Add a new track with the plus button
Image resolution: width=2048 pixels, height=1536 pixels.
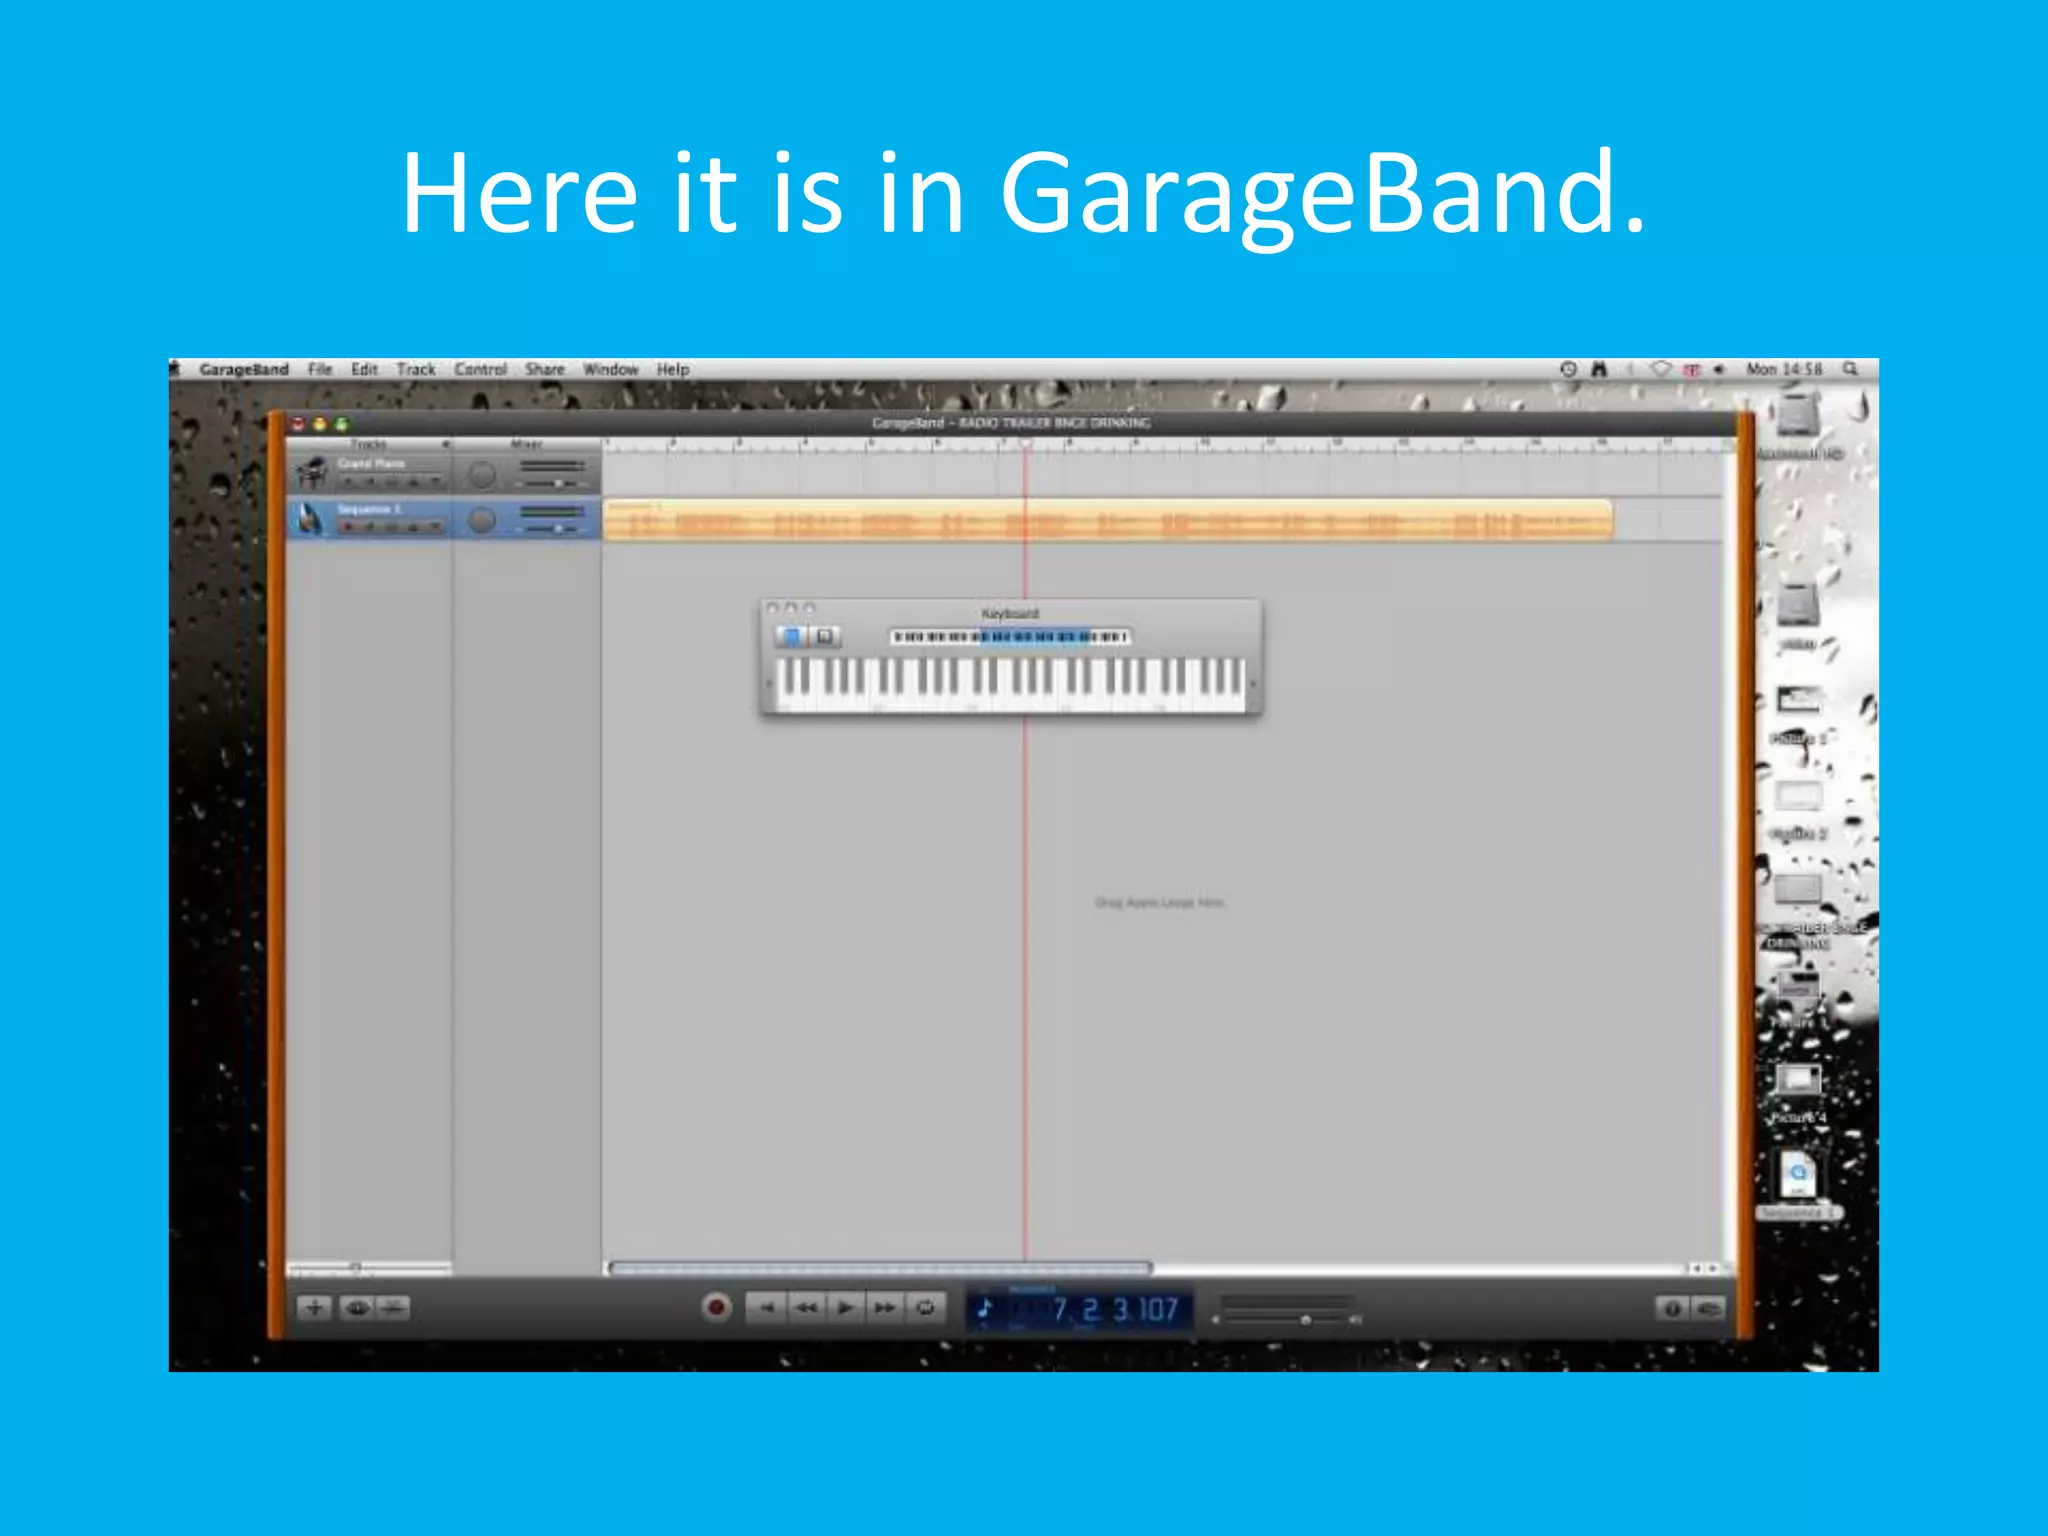[x=315, y=1307]
